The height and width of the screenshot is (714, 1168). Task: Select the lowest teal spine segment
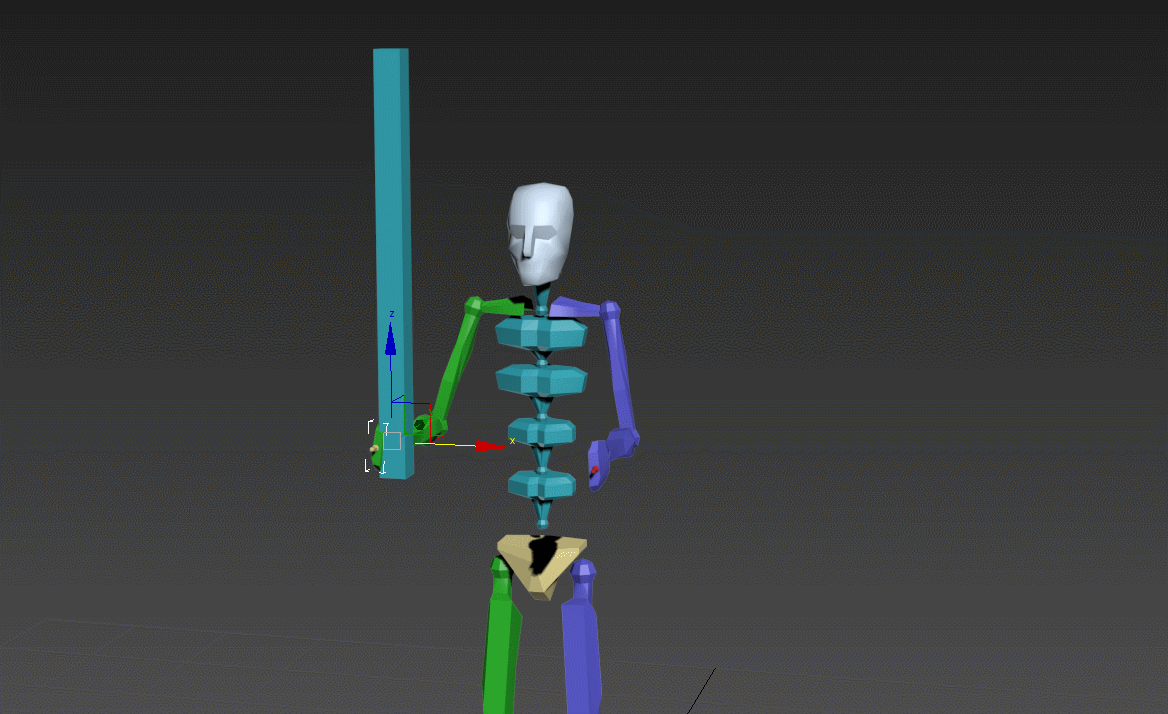click(541, 485)
